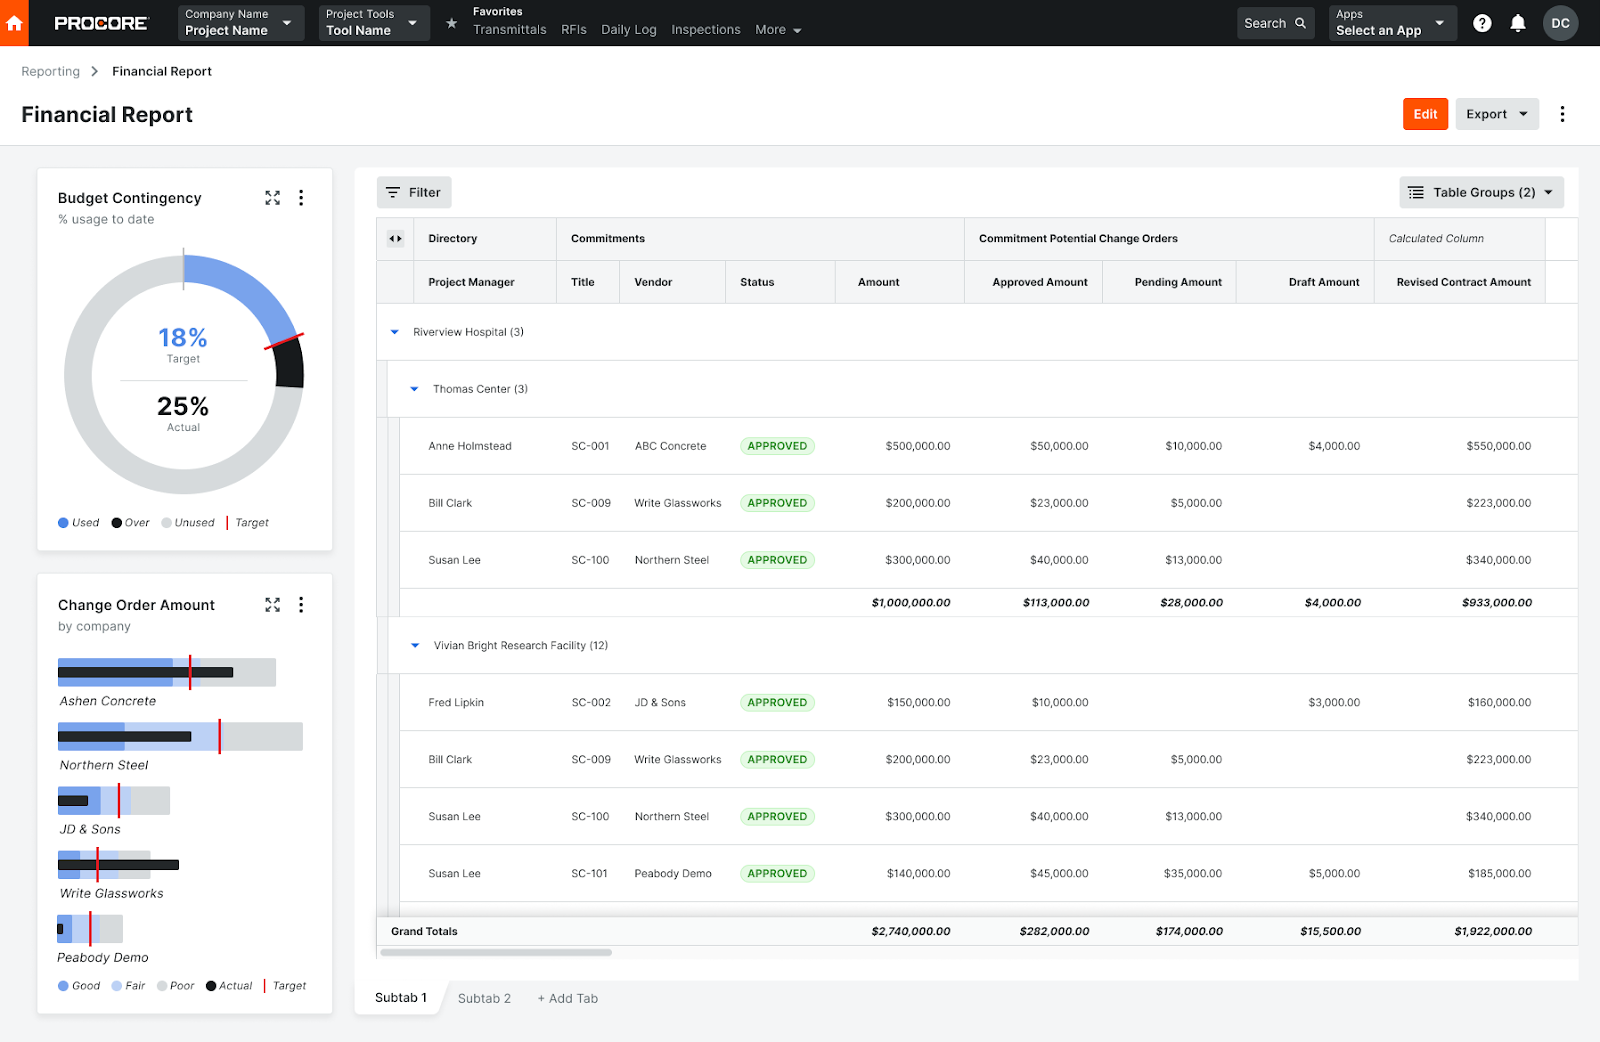Expand Change Order Amount chart fullscreen

(x=272, y=605)
